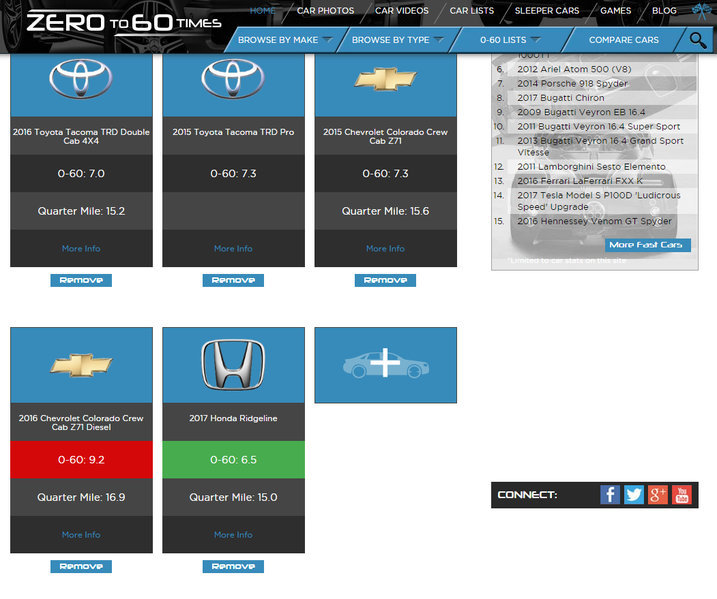Expand the Browse By Type dropdown
The width and height of the screenshot is (717, 599).
[397, 40]
